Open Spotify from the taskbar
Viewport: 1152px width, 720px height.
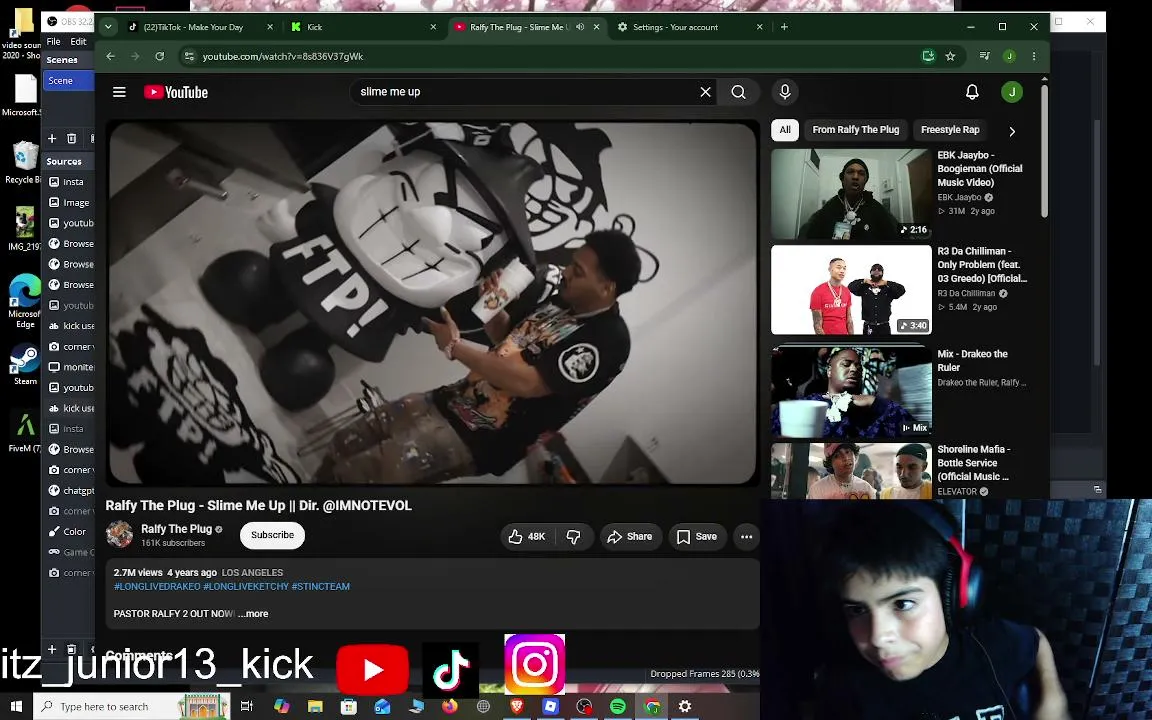coord(618,706)
